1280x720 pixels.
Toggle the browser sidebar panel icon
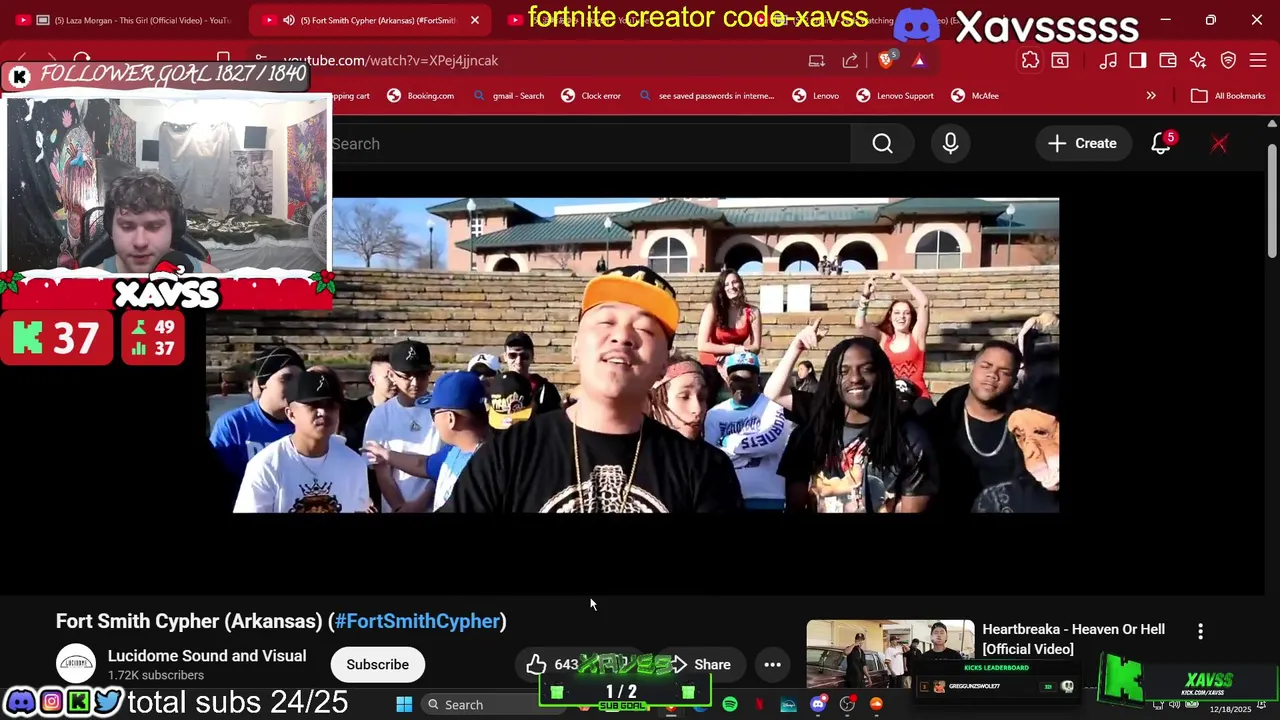coord(1138,60)
